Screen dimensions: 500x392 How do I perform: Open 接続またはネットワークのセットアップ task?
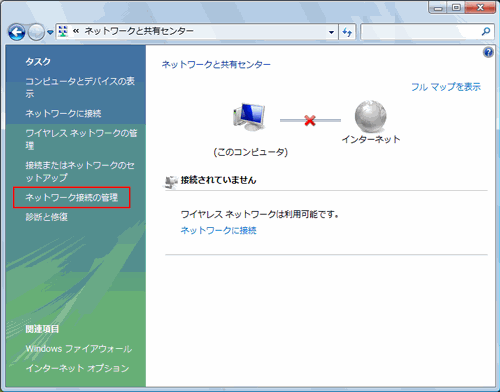[x=80, y=171]
